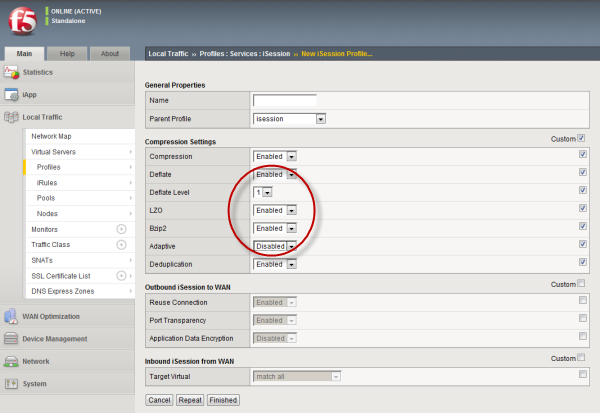Click the F5 logo icon
Viewport: 600px width, 413px height.
pos(21,20)
